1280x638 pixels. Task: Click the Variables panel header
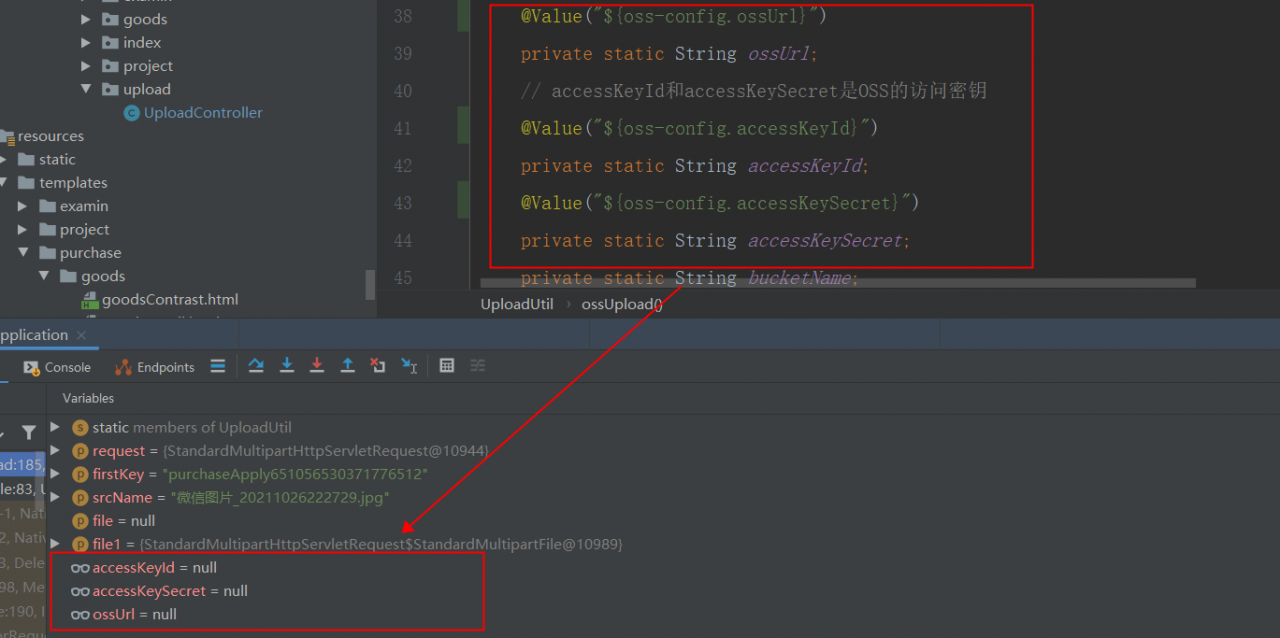pyautogui.click(x=88, y=398)
